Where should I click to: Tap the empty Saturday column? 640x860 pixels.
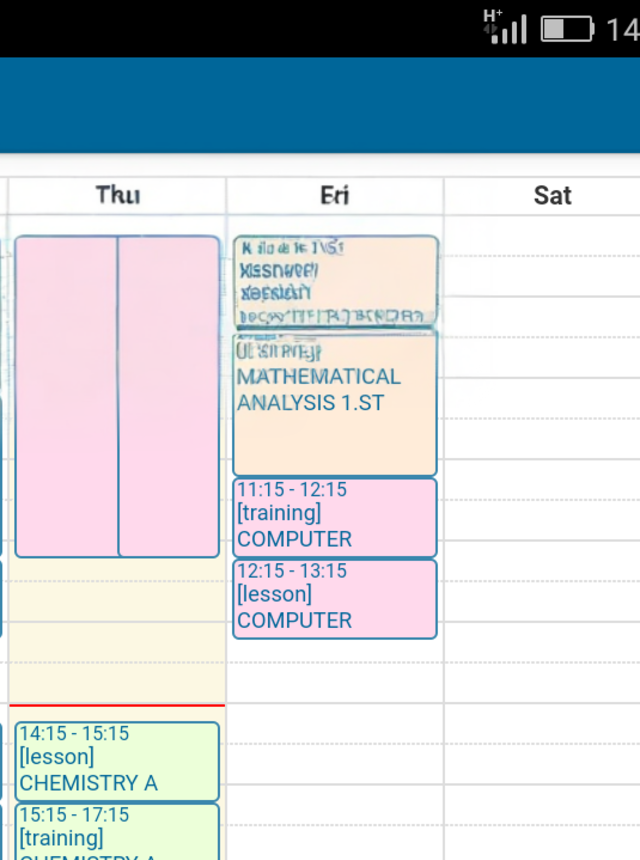pos(542,500)
